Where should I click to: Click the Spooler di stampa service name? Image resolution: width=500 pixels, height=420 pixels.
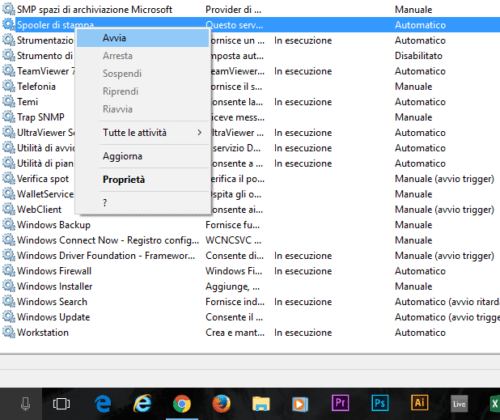55,25
